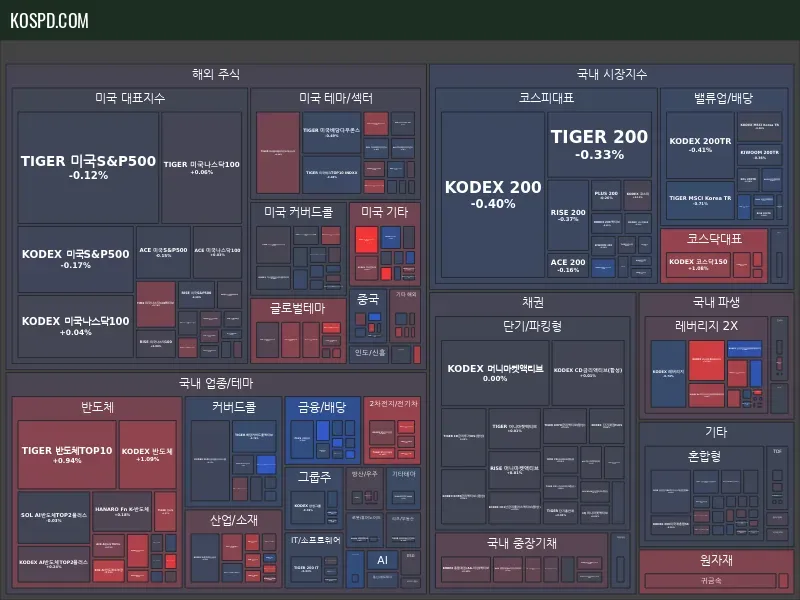Select the 금융/배당 group header
Viewport: 800px width, 600px height.
tap(322, 407)
